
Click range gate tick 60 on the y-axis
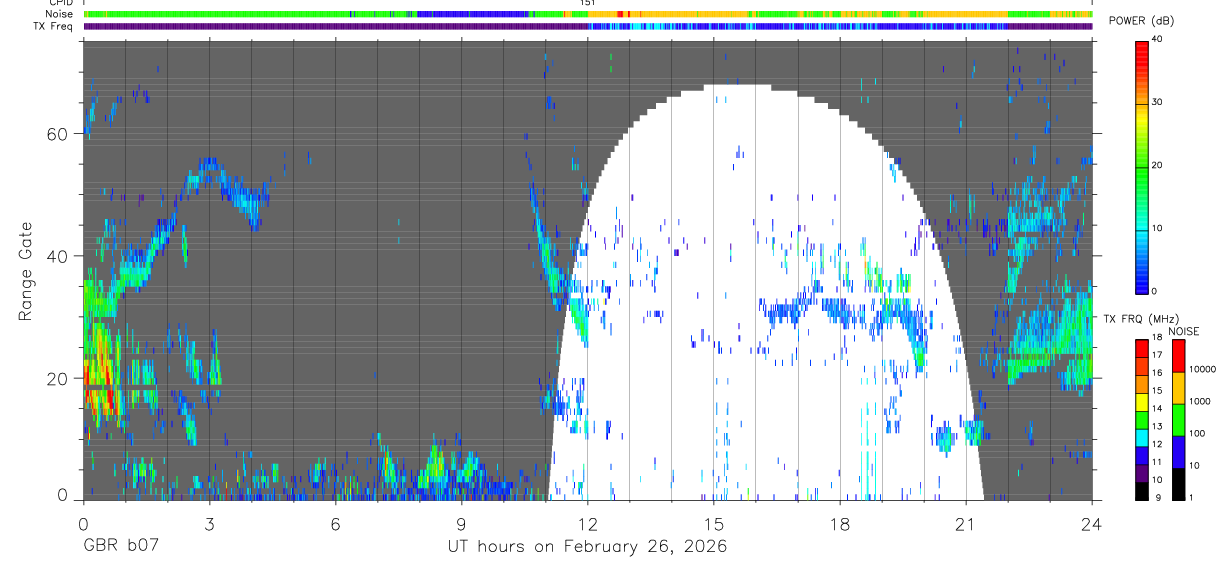click(x=59, y=134)
